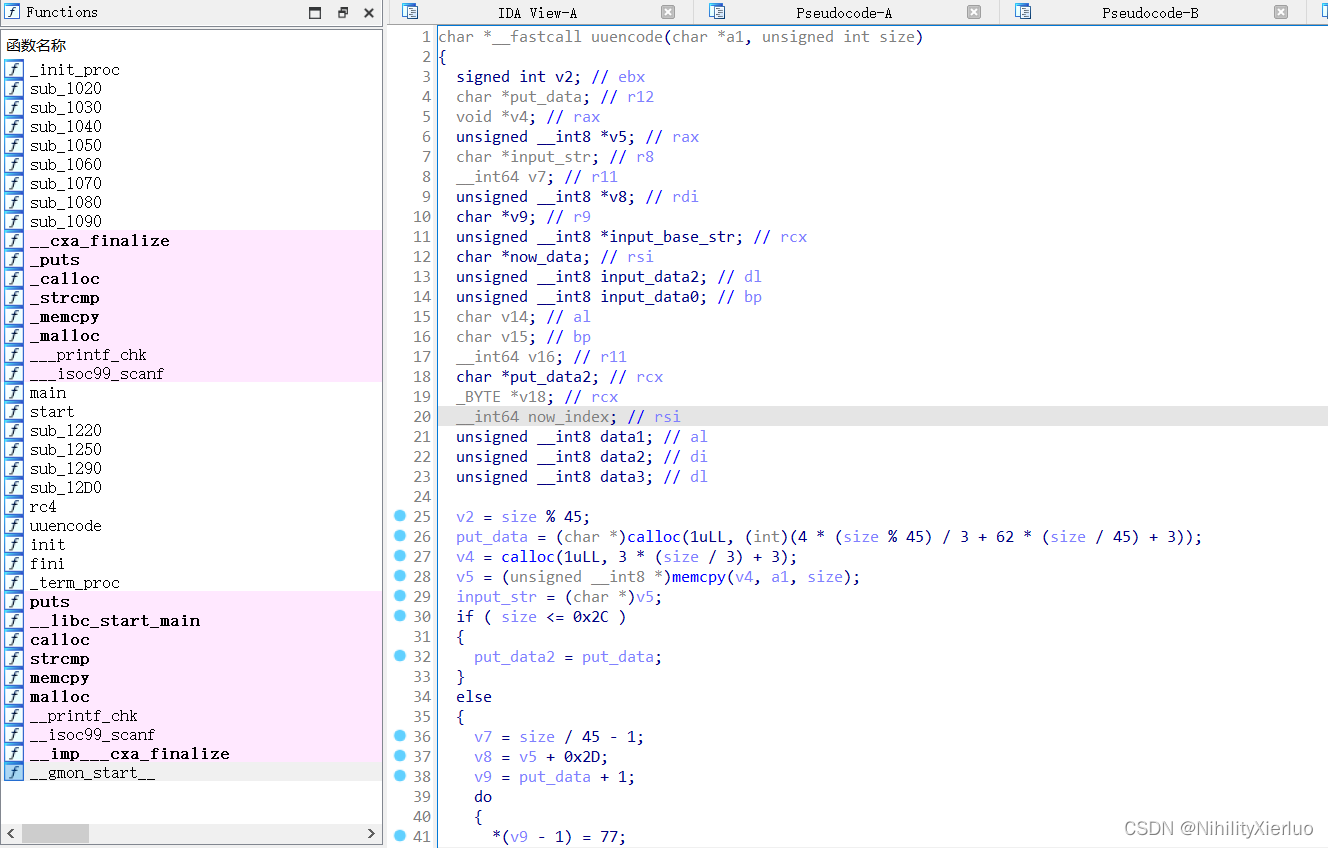
Task: Click function icon next to _init_proc
Action: tap(14, 69)
